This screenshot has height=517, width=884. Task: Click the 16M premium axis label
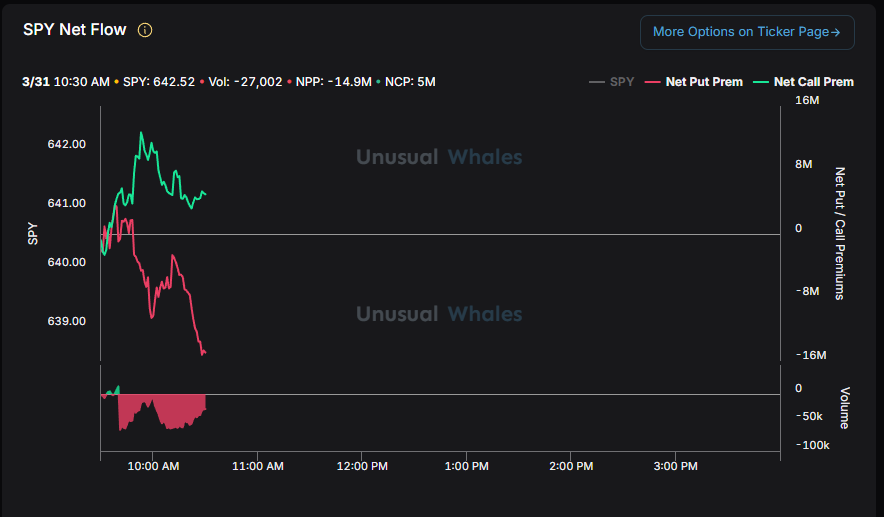click(x=807, y=100)
